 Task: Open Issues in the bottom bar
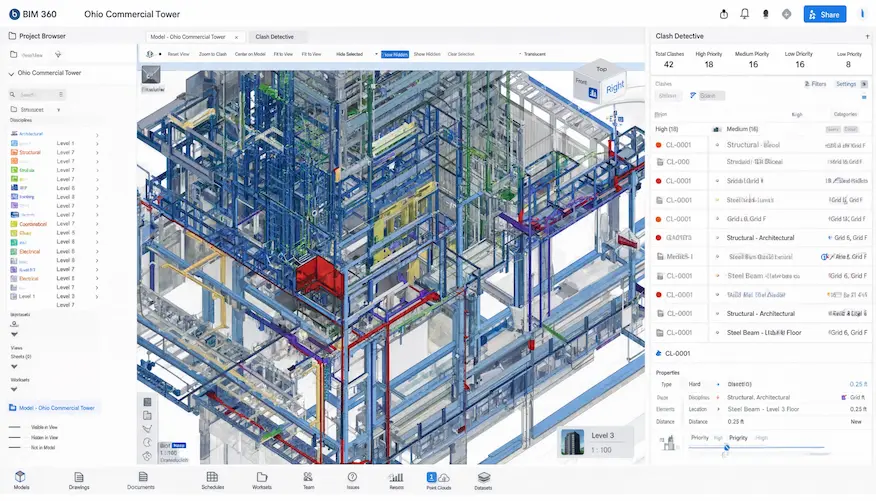(353, 480)
